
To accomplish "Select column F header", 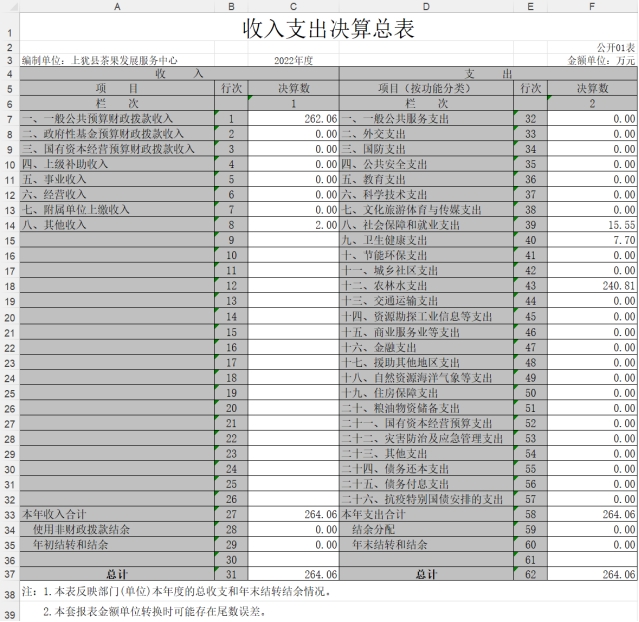I will coord(593,6).
